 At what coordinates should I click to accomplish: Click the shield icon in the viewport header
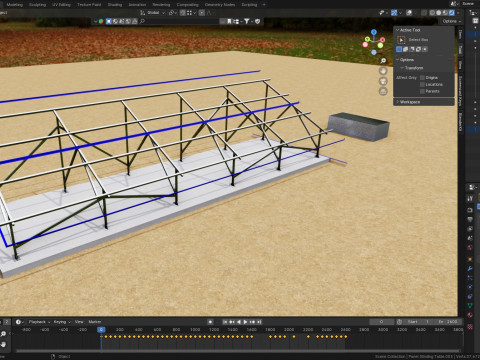tap(258, 21)
